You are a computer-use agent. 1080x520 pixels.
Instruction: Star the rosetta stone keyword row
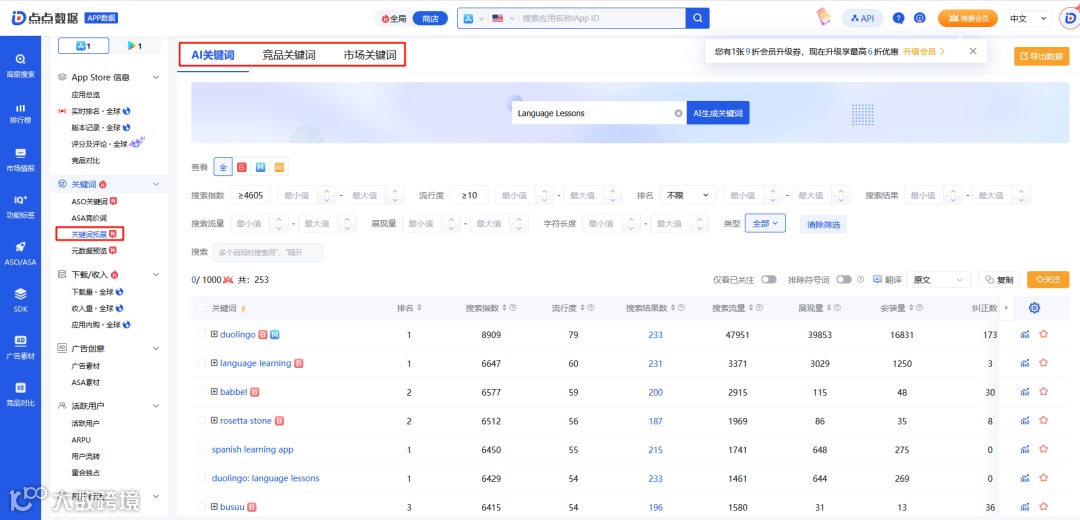point(1043,420)
